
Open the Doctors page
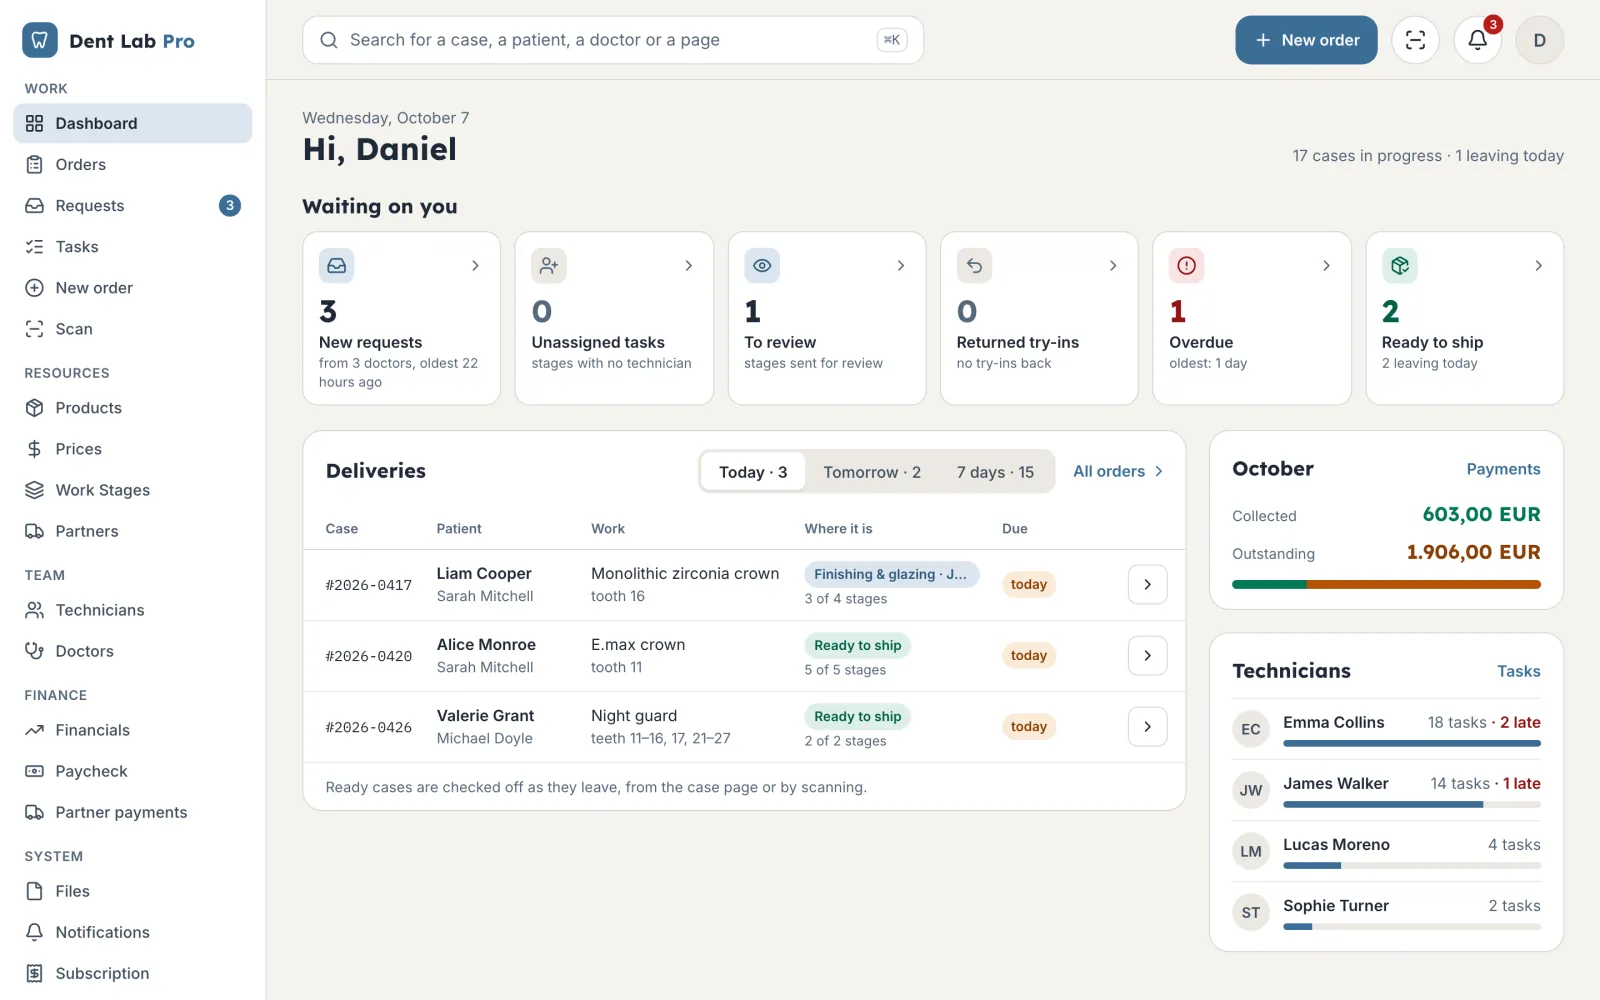point(133,650)
